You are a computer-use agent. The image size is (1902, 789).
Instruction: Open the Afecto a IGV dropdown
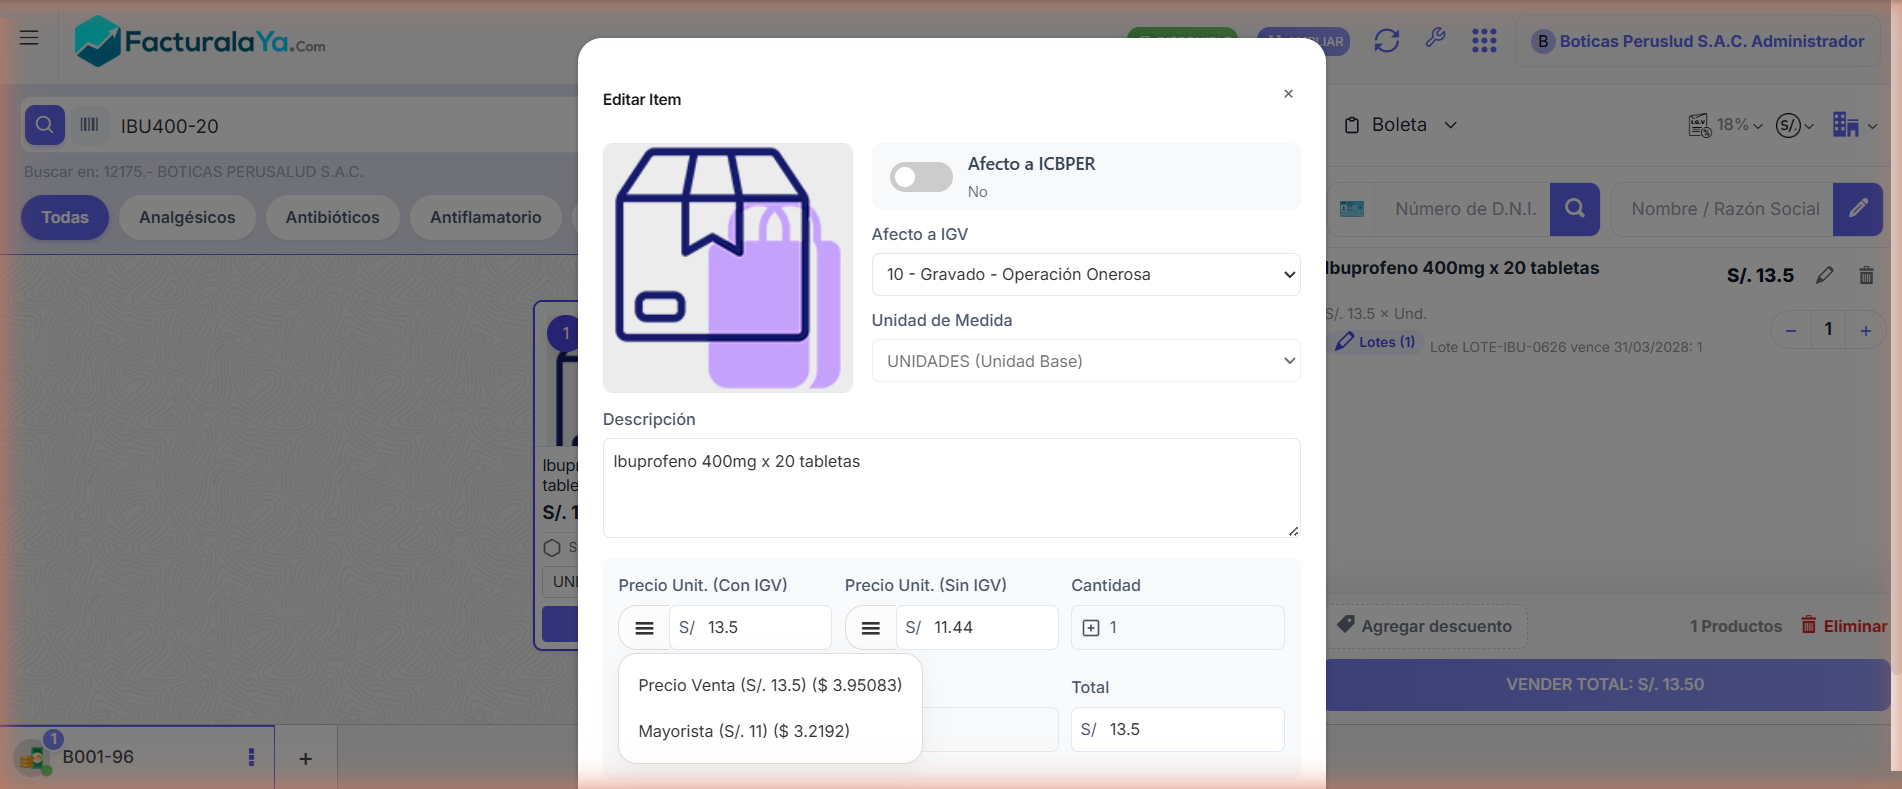click(x=1086, y=274)
